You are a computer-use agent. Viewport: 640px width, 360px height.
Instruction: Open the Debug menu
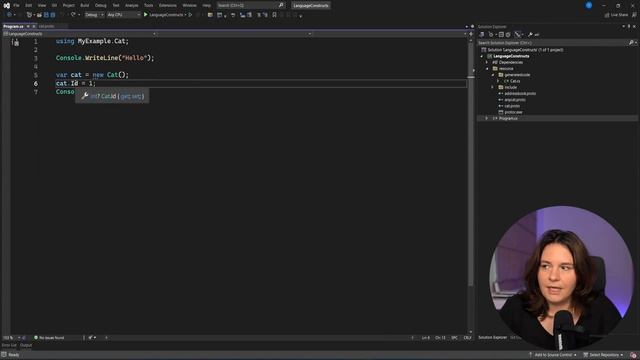coord(100,5)
